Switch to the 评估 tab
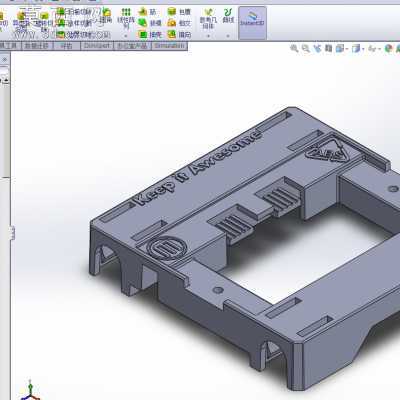The width and height of the screenshot is (400, 400). pos(67,46)
